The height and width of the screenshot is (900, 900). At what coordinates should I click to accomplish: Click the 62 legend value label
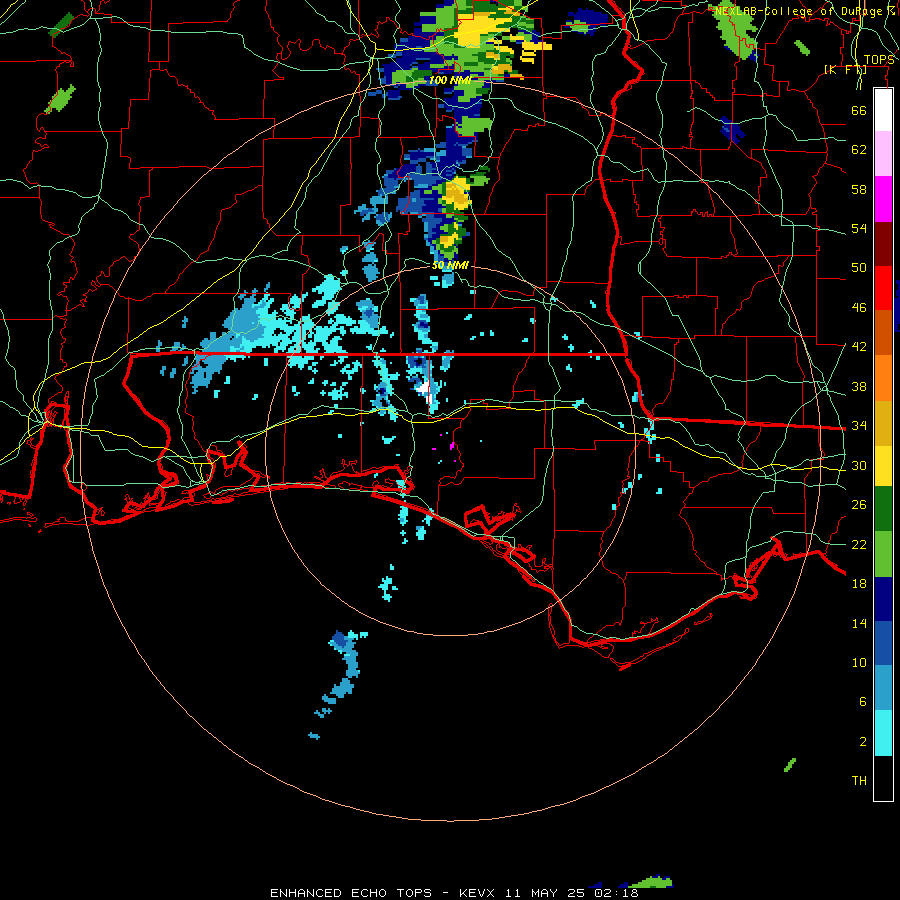tap(859, 150)
